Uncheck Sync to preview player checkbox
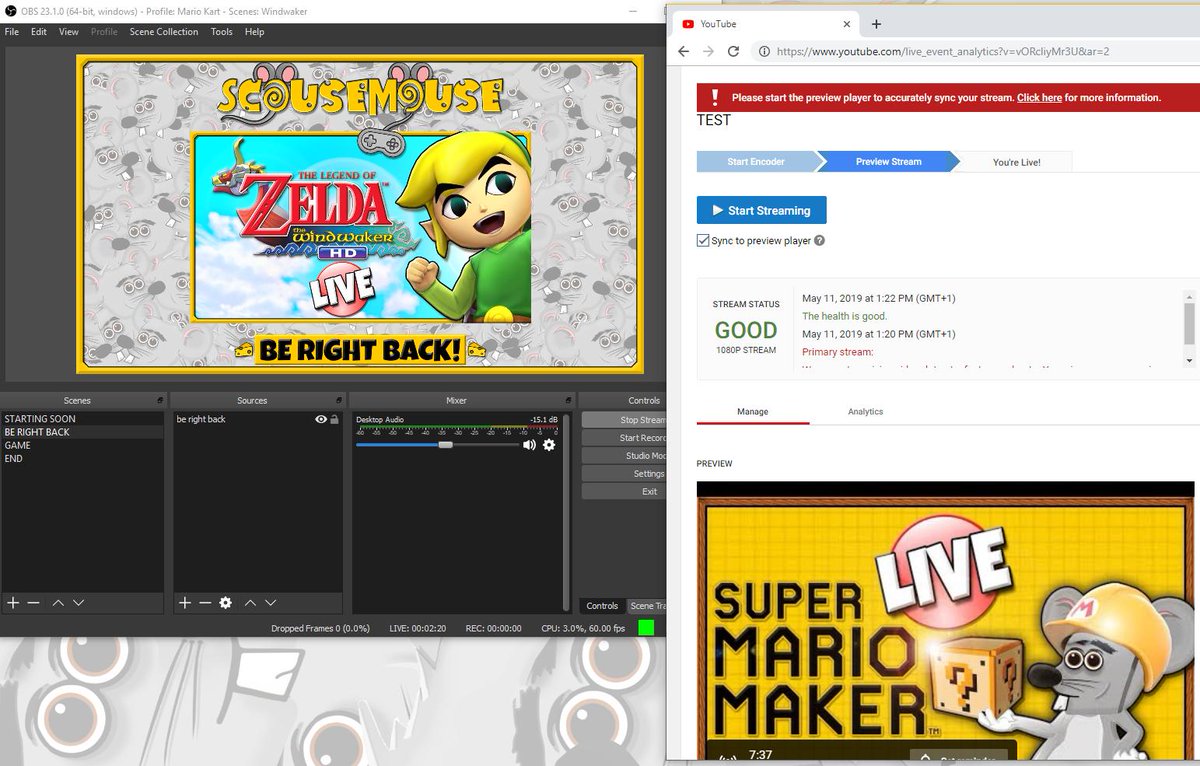 pyautogui.click(x=703, y=241)
